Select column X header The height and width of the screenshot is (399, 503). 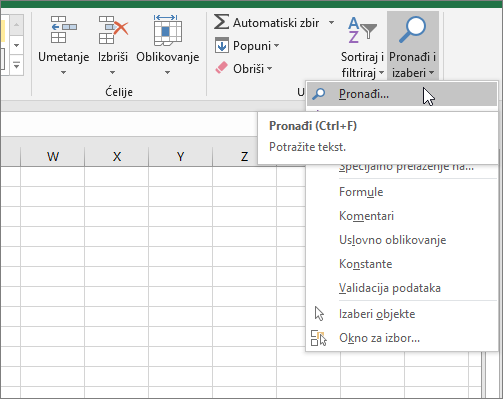click(117, 156)
